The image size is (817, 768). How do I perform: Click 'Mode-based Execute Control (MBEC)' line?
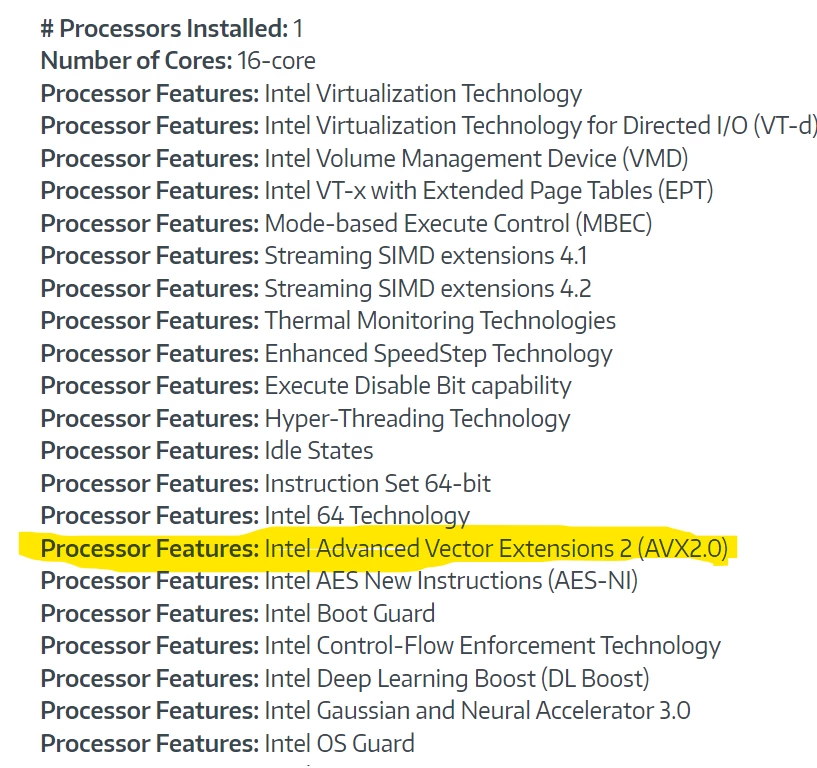tap(346, 224)
